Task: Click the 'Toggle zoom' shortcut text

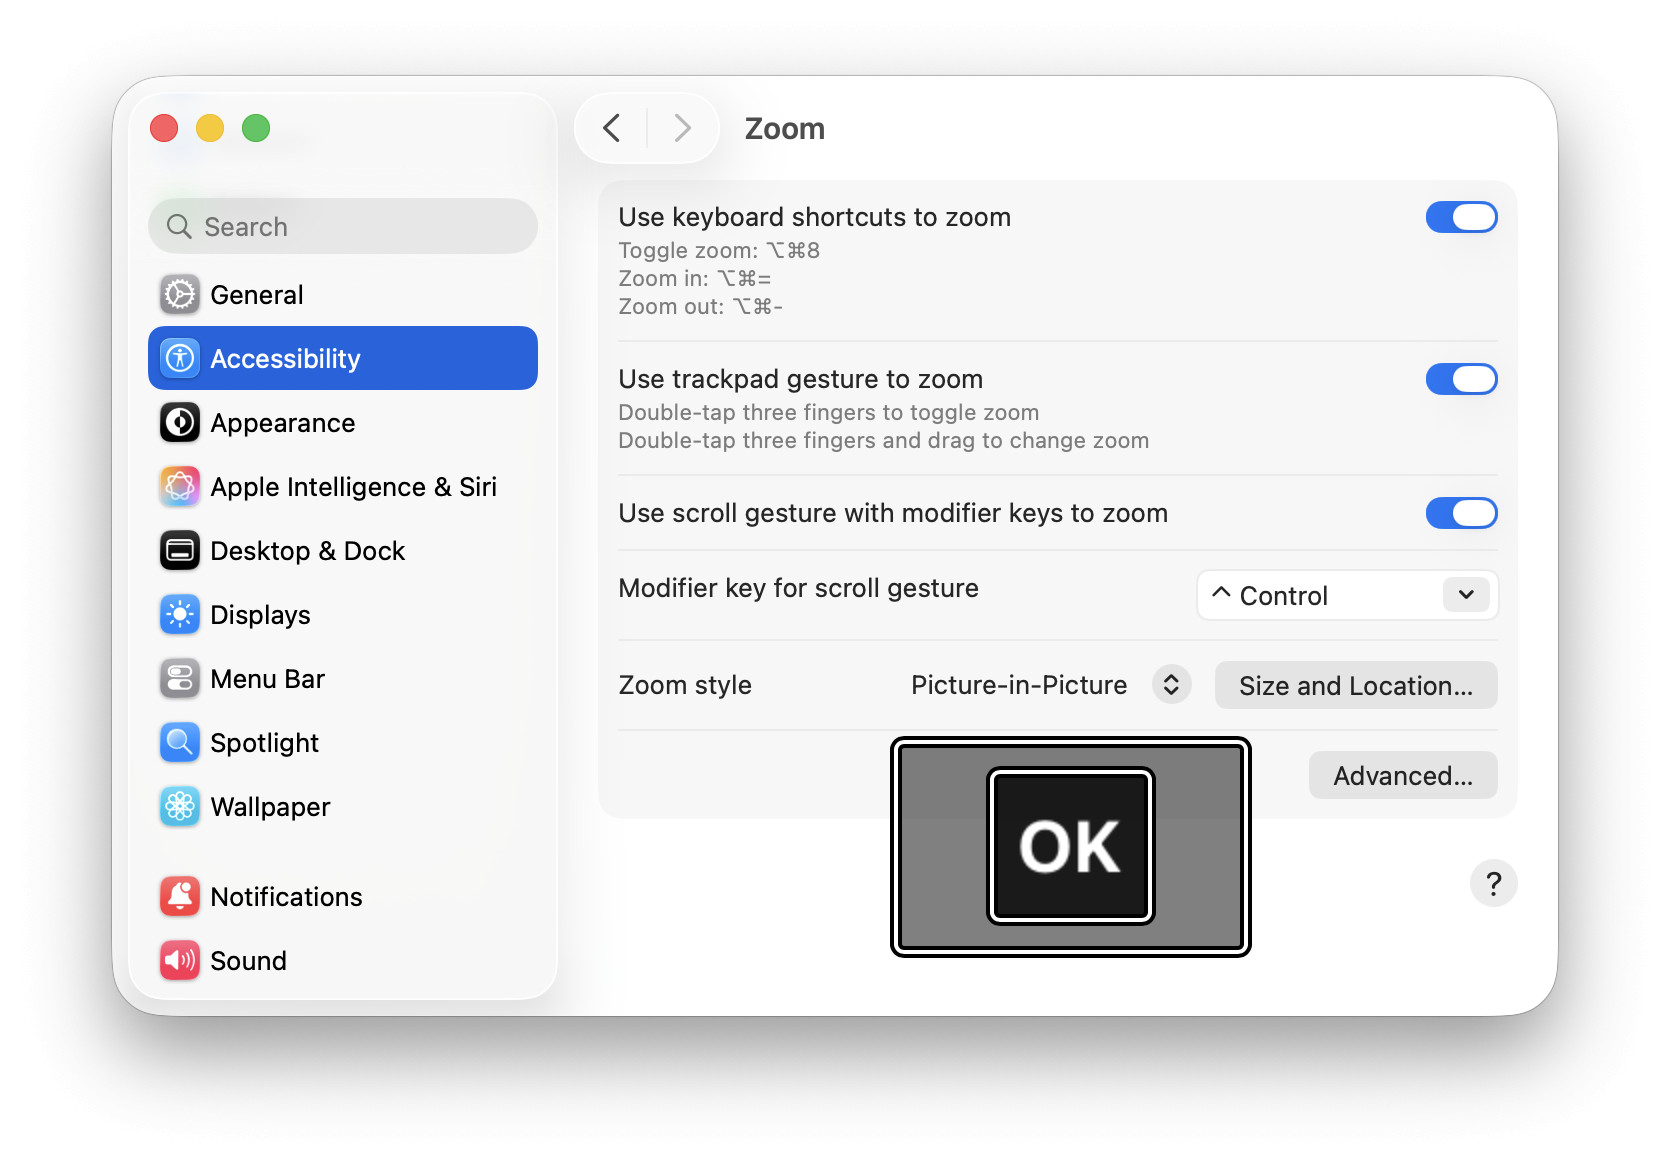Action: 719,250
